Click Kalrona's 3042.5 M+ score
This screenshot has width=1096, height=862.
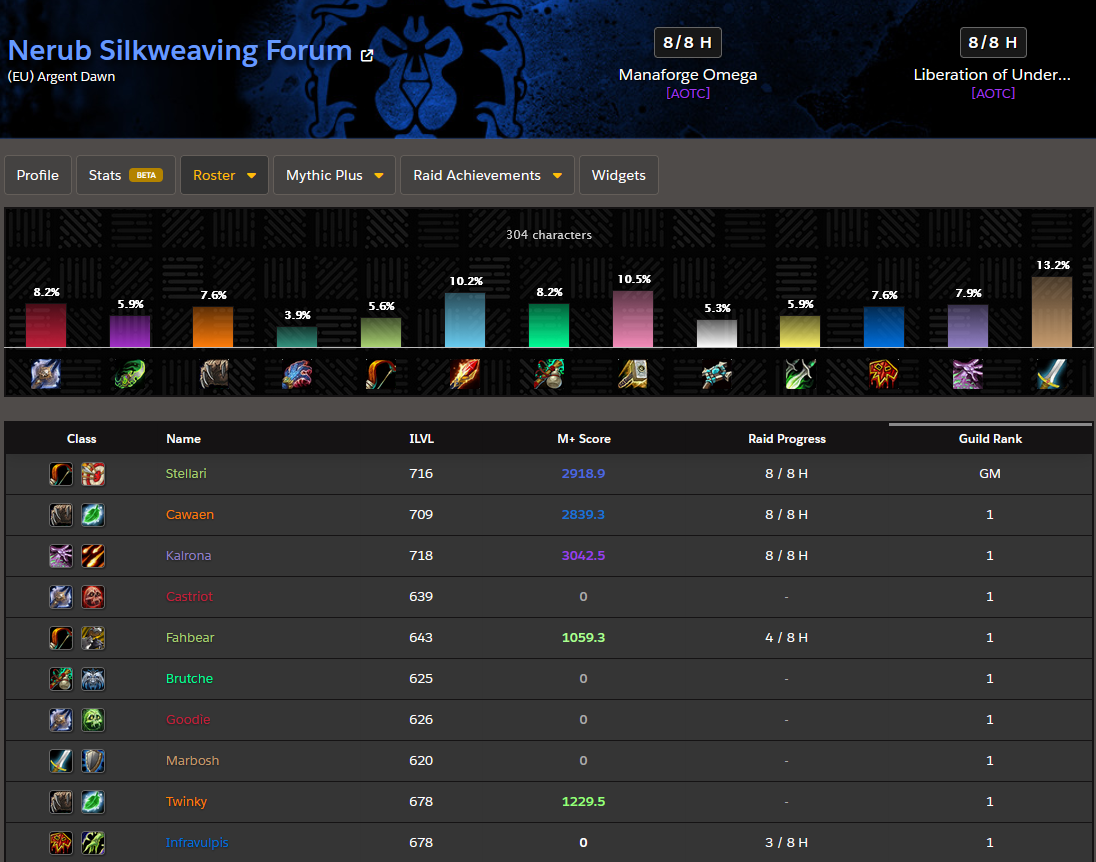[x=583, y=555]
